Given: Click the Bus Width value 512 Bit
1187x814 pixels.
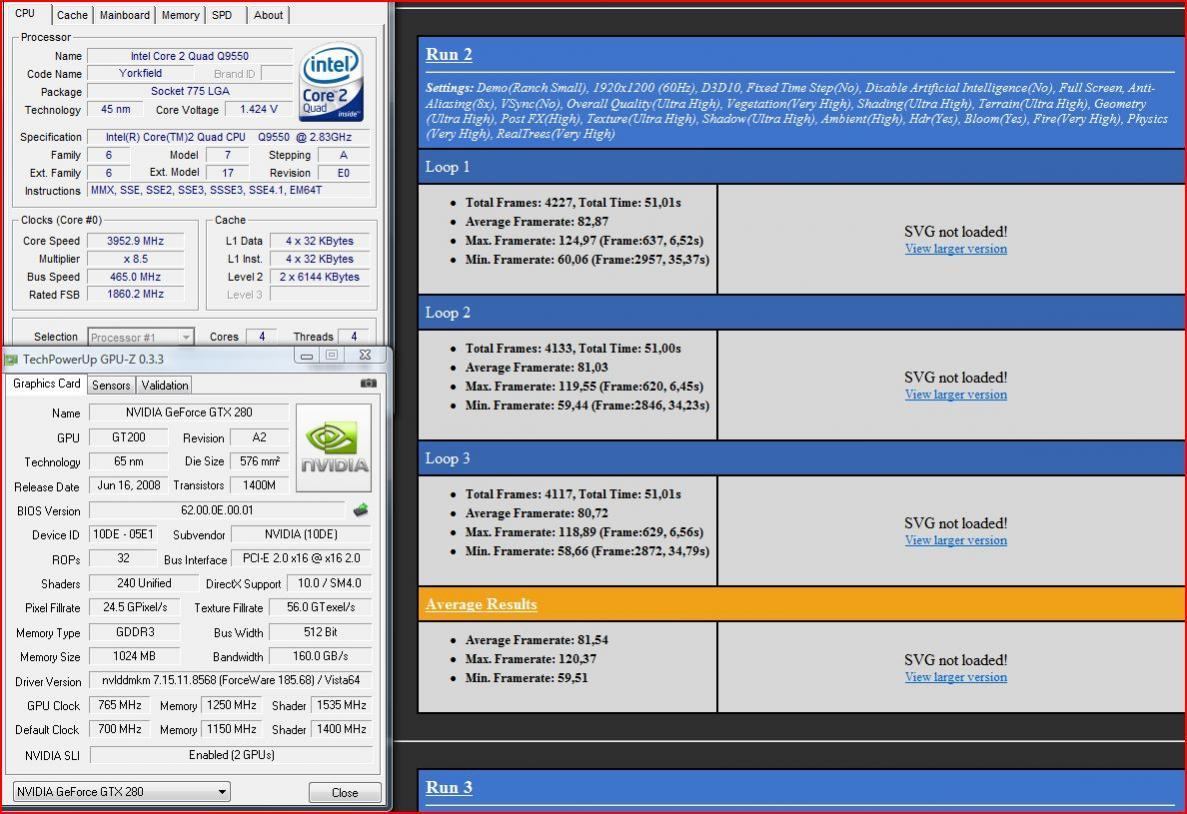Looking at the screenshot, I should click(320, 632).
